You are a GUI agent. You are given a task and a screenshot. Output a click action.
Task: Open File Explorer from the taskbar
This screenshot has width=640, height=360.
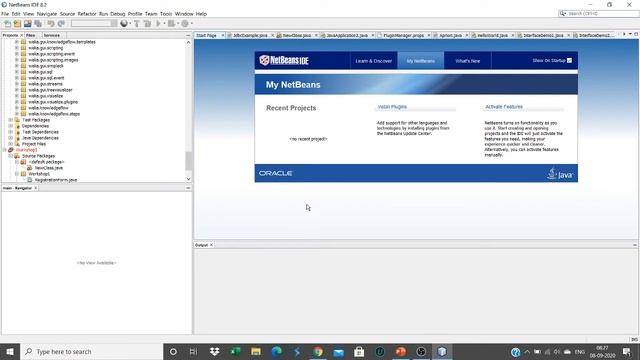(x=256, y=351)
